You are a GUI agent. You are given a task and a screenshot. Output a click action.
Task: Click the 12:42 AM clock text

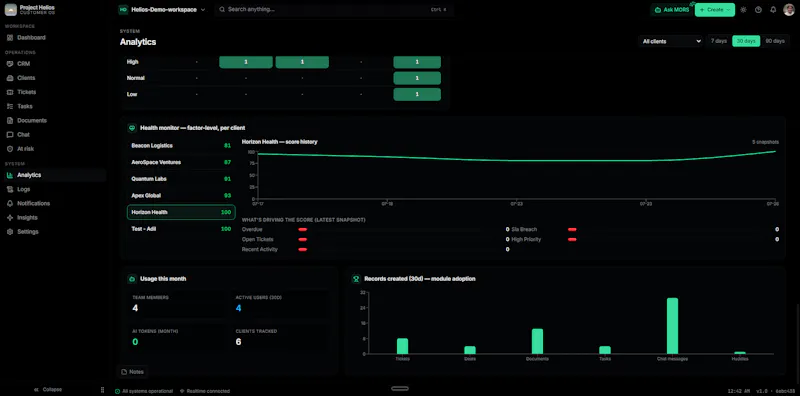(x=739, y=391)
